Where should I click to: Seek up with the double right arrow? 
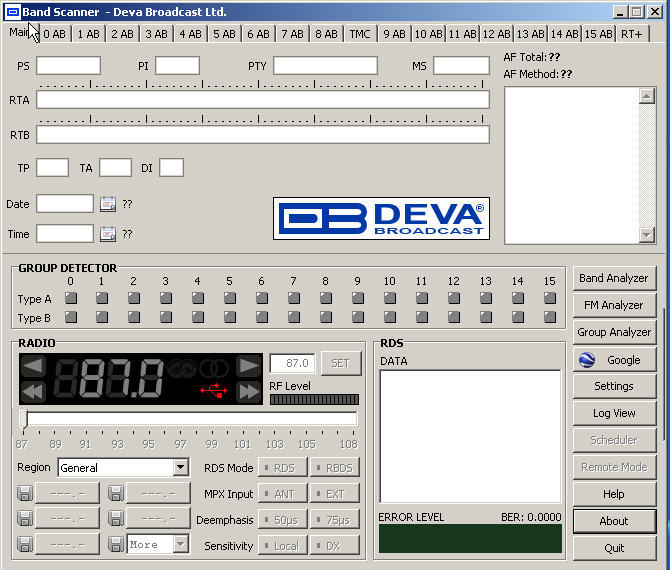point(249,392)
